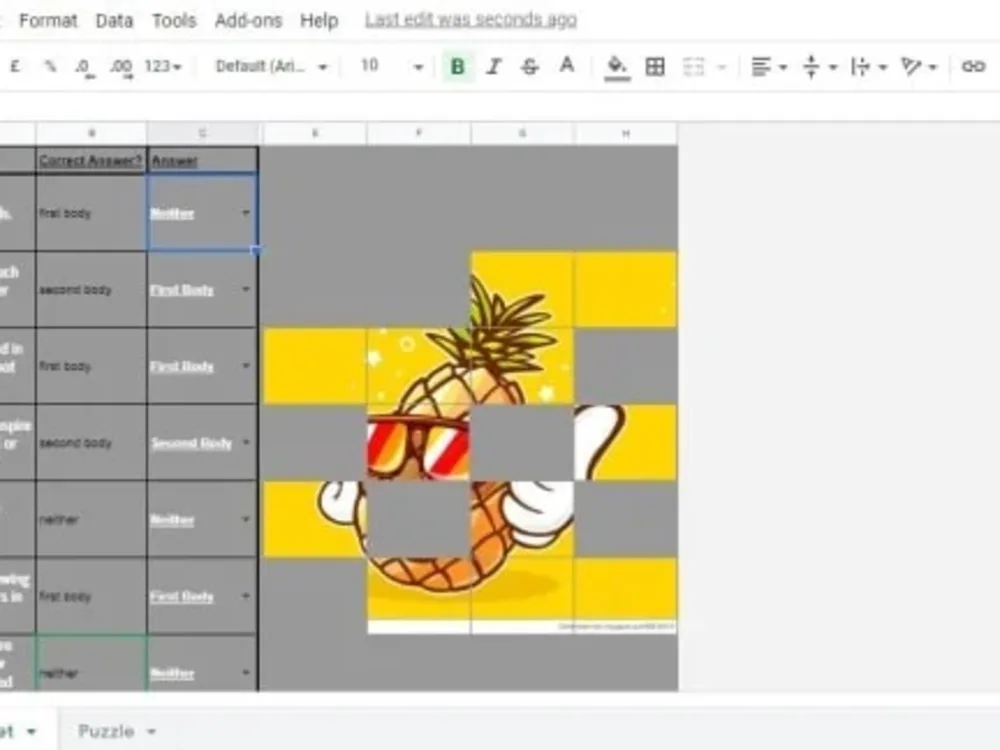This screenshot has width=1000, height=750.
Task: Select column H header
Action: coord(626,133)
